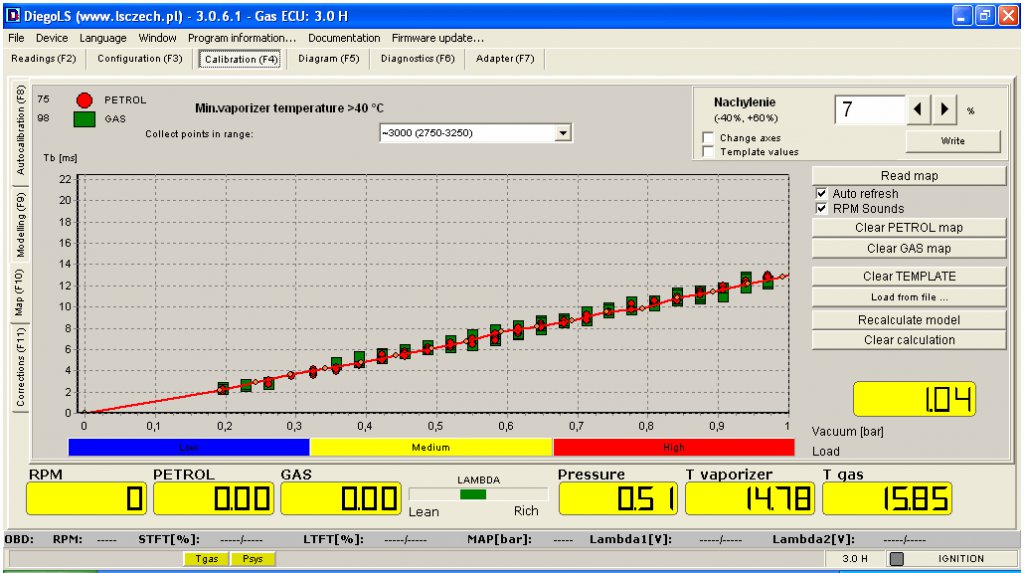Uncheck the RPM Sounds option
Image resolution: width=1024 pixels, height=573 pixels.
[822, 208]
